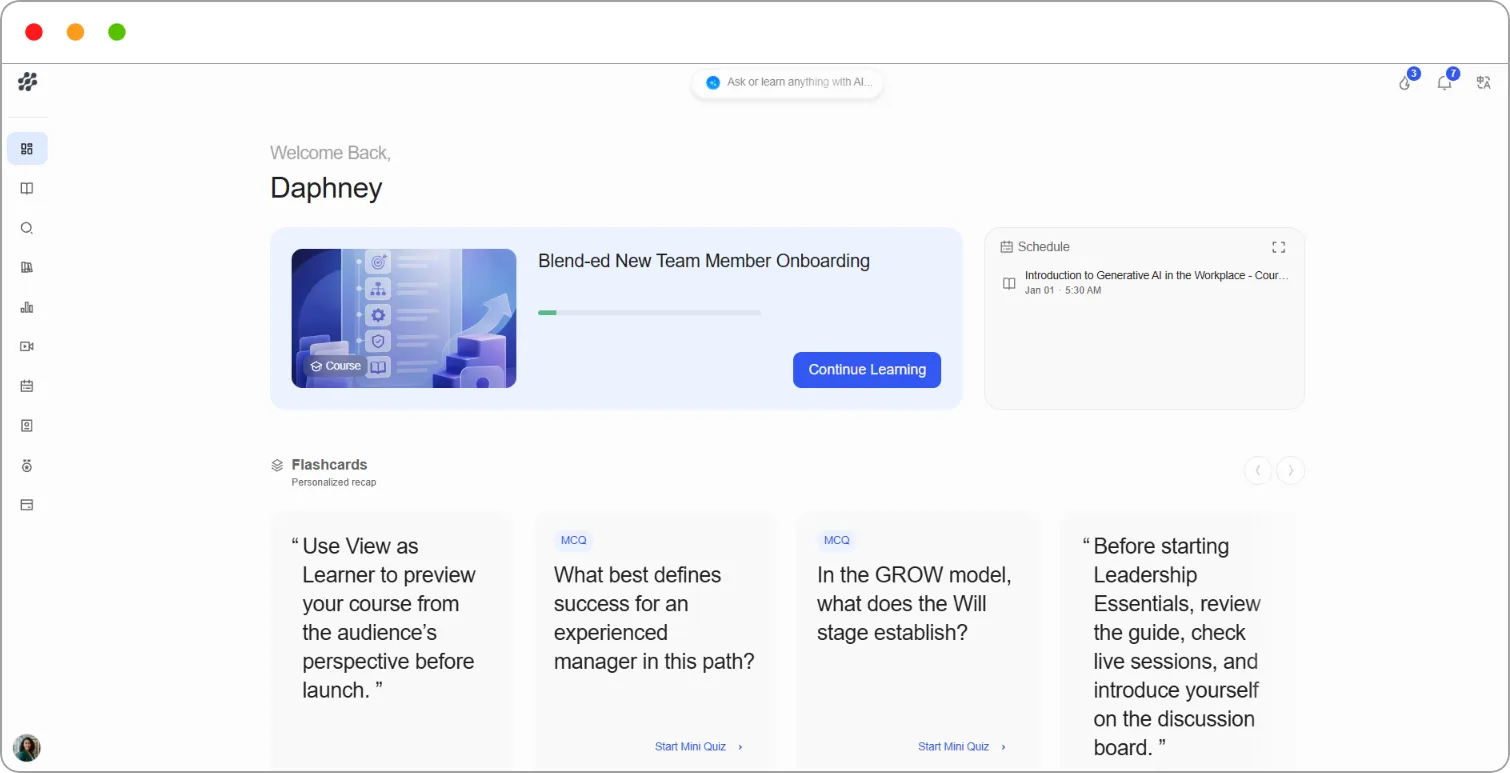Start Mini Quiz for experienced manager question
1510x773 pixels.
point(699,747)
